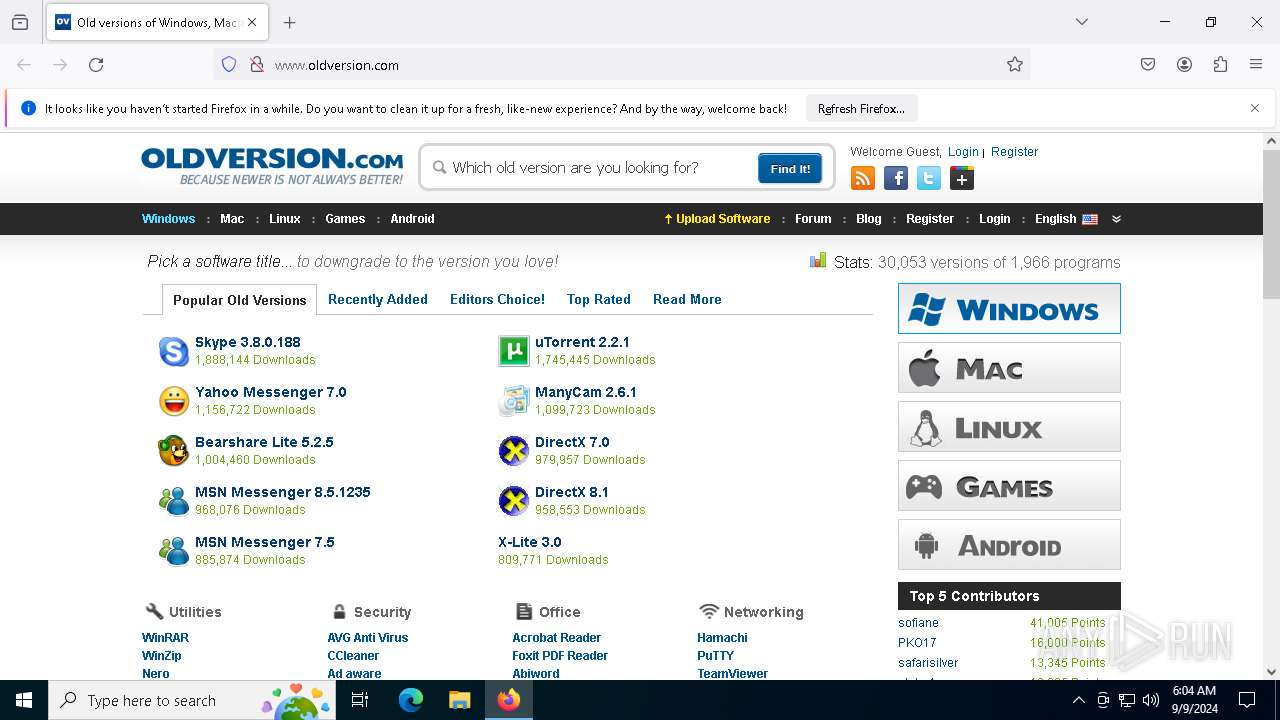Open the Windows Start menu

pyautogui.click(x=24, y=700)
